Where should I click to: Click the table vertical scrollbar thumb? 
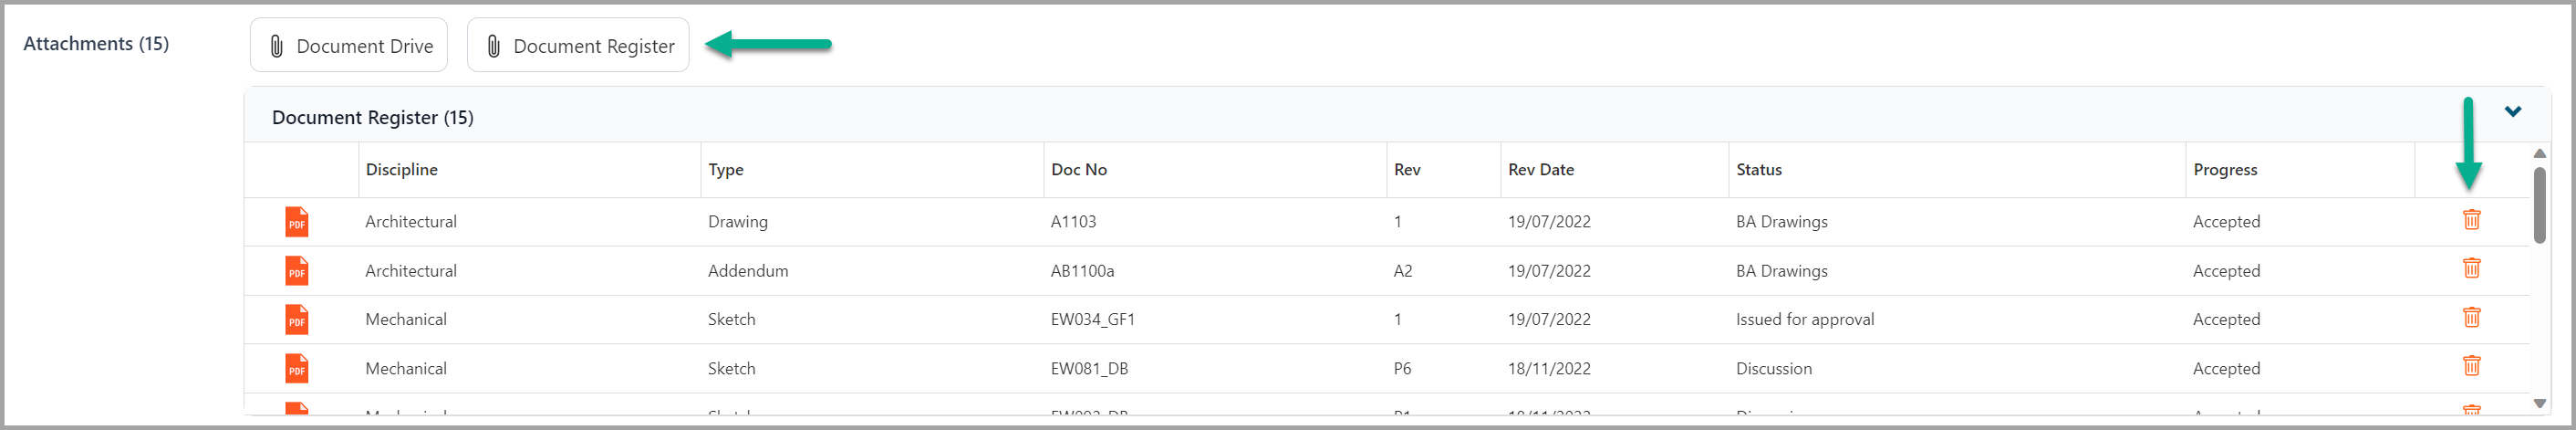point(2540,205)
